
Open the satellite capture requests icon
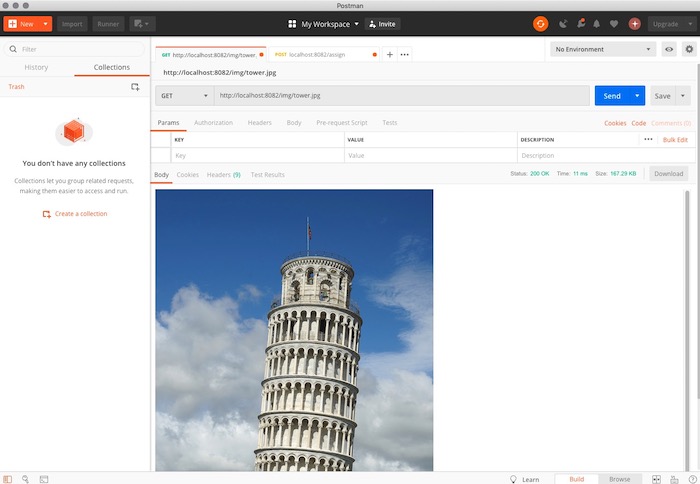(x=563, y=24)
